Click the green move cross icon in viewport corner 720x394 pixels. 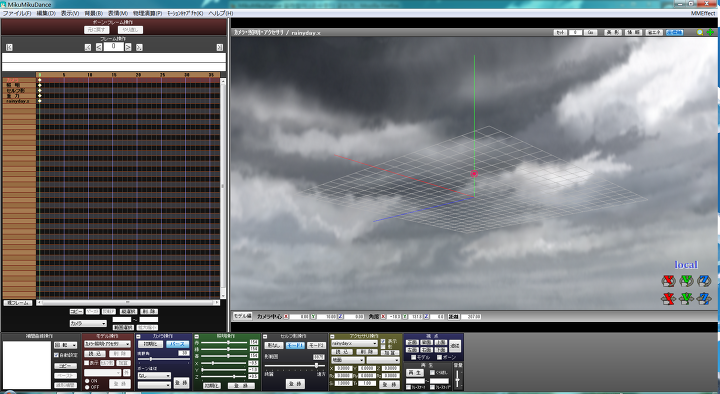pyautogui.click(x=710, y=33)
